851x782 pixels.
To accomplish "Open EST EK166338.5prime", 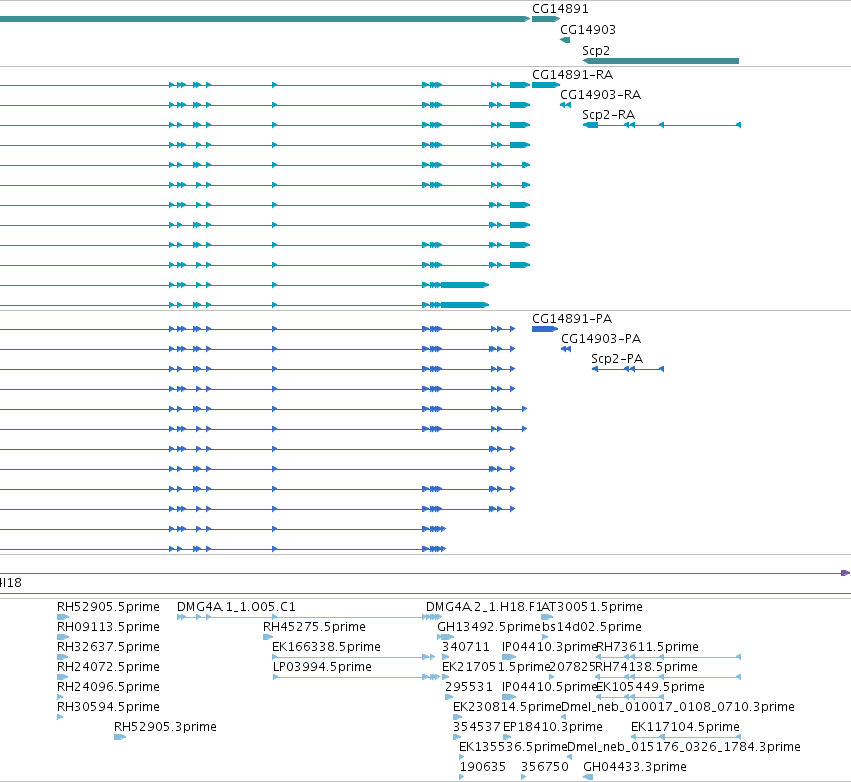I will coord(326,647).
